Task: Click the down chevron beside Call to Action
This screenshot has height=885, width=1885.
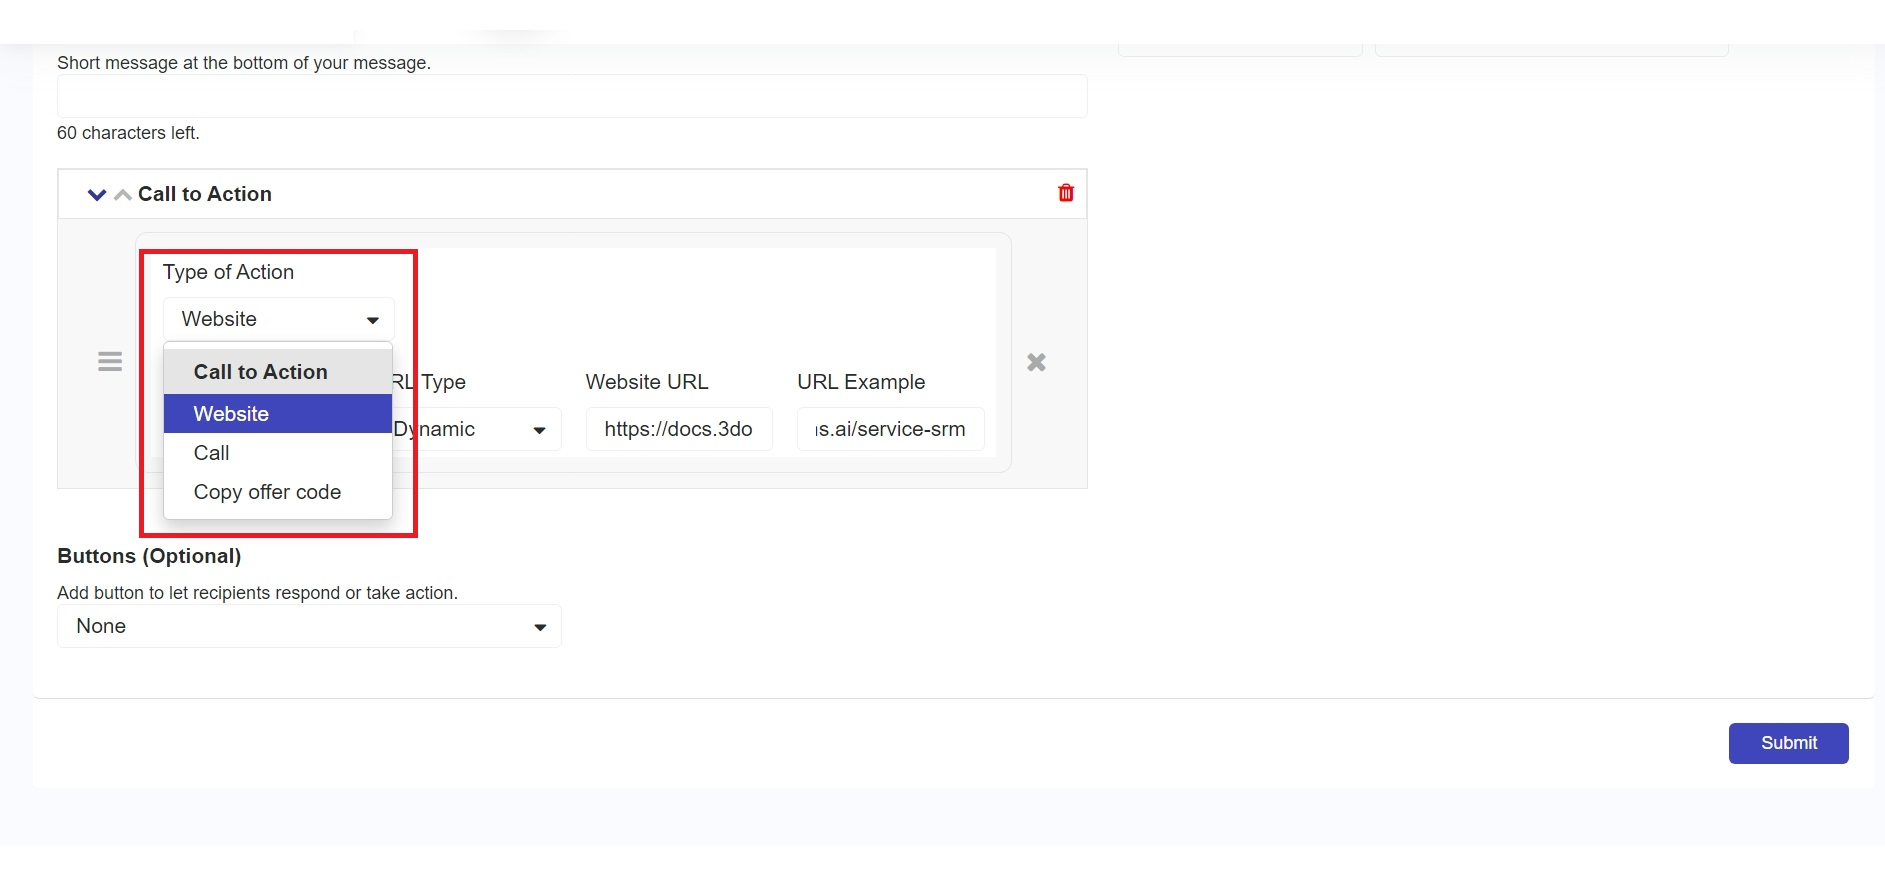Action: coord(97,194)
